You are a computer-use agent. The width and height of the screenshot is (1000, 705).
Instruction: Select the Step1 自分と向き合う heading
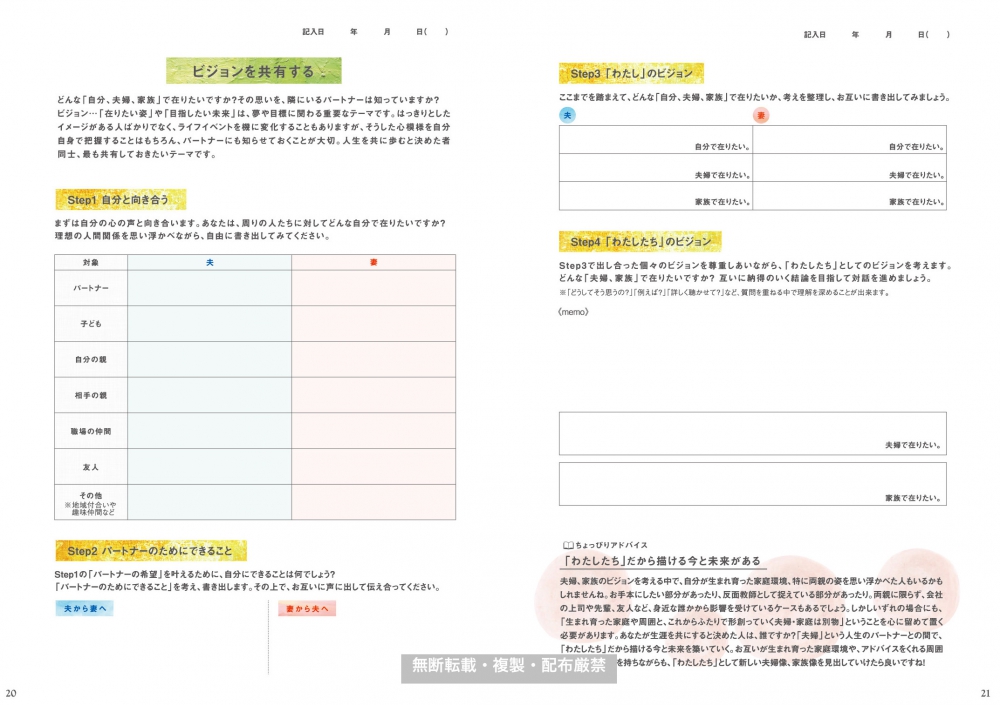(x=121, y=200)
